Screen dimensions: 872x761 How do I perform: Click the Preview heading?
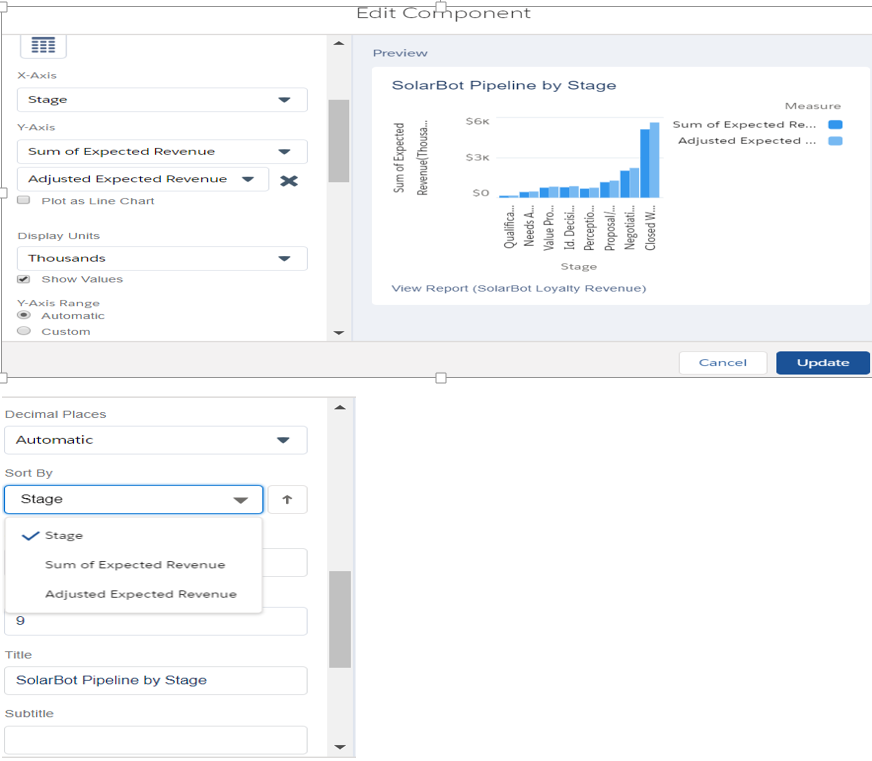coord(400,53)
